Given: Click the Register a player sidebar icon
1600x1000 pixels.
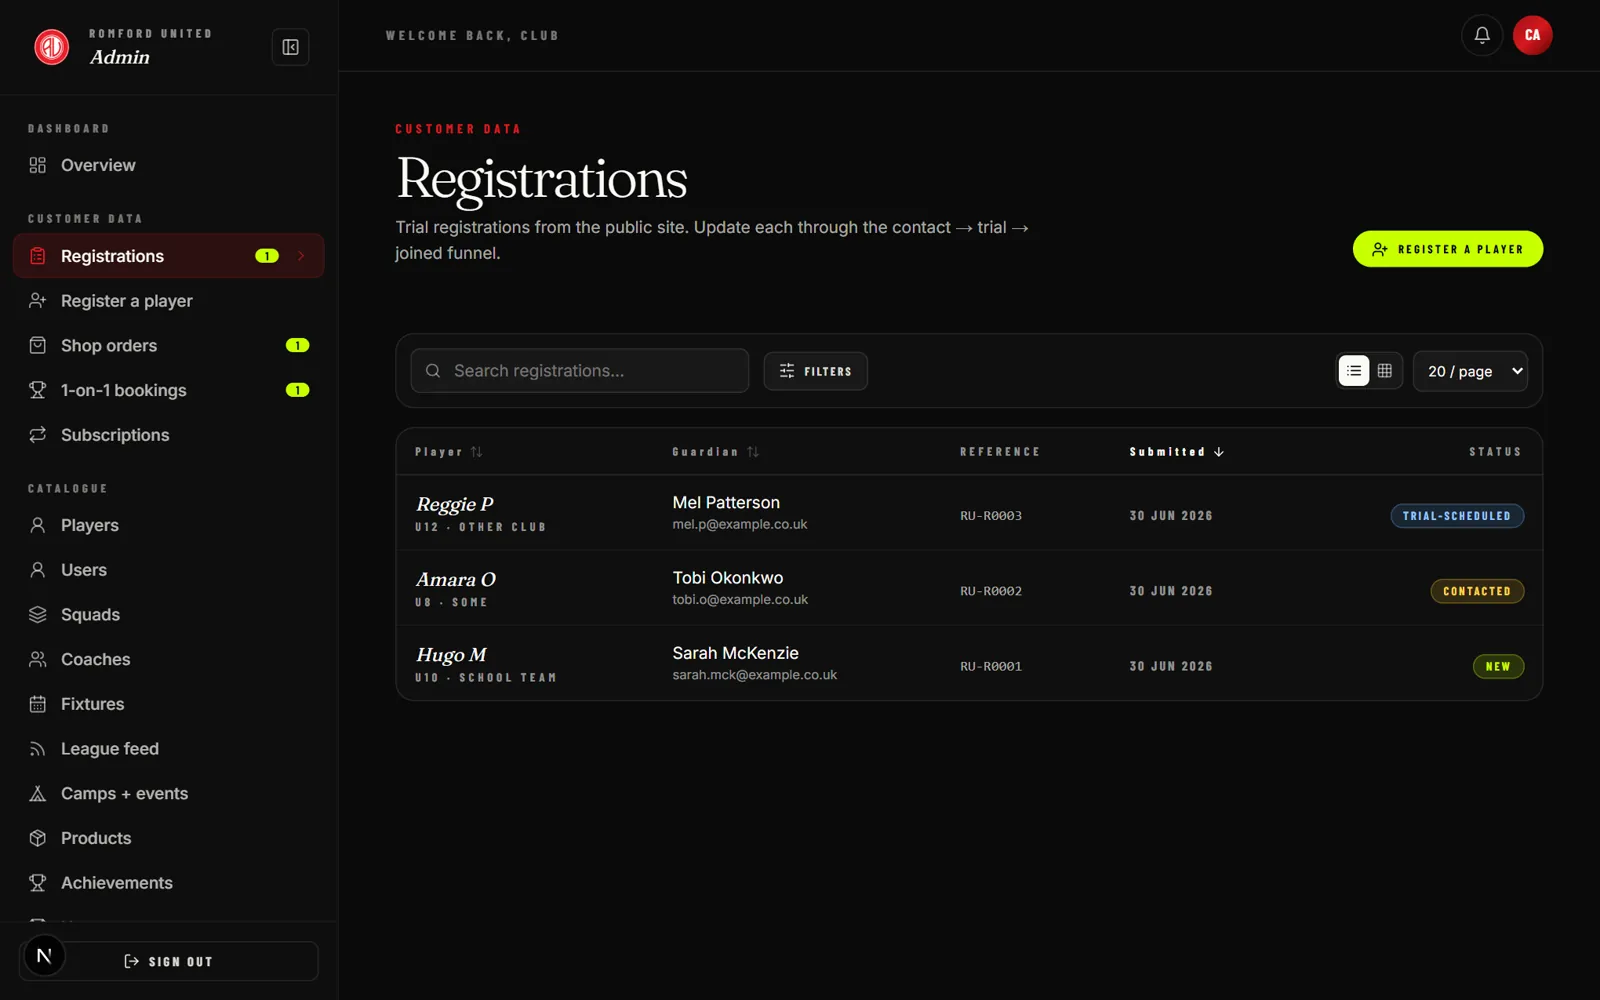Looking at the screenshot, I should point(38,300).
